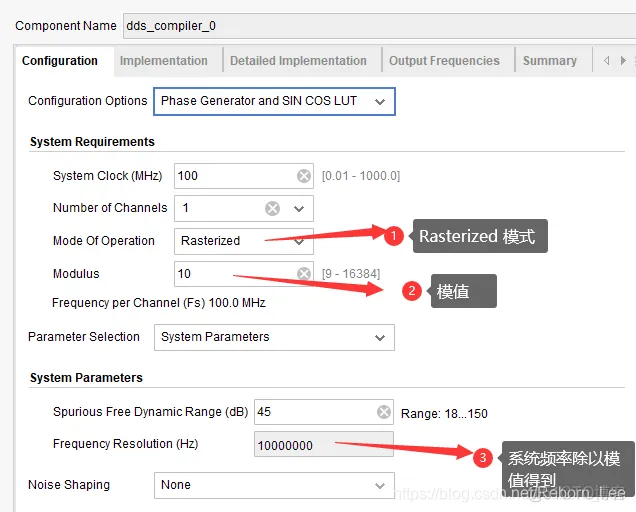
Task: Open the Parameter Selection dropdown
Action: (274, 337)
